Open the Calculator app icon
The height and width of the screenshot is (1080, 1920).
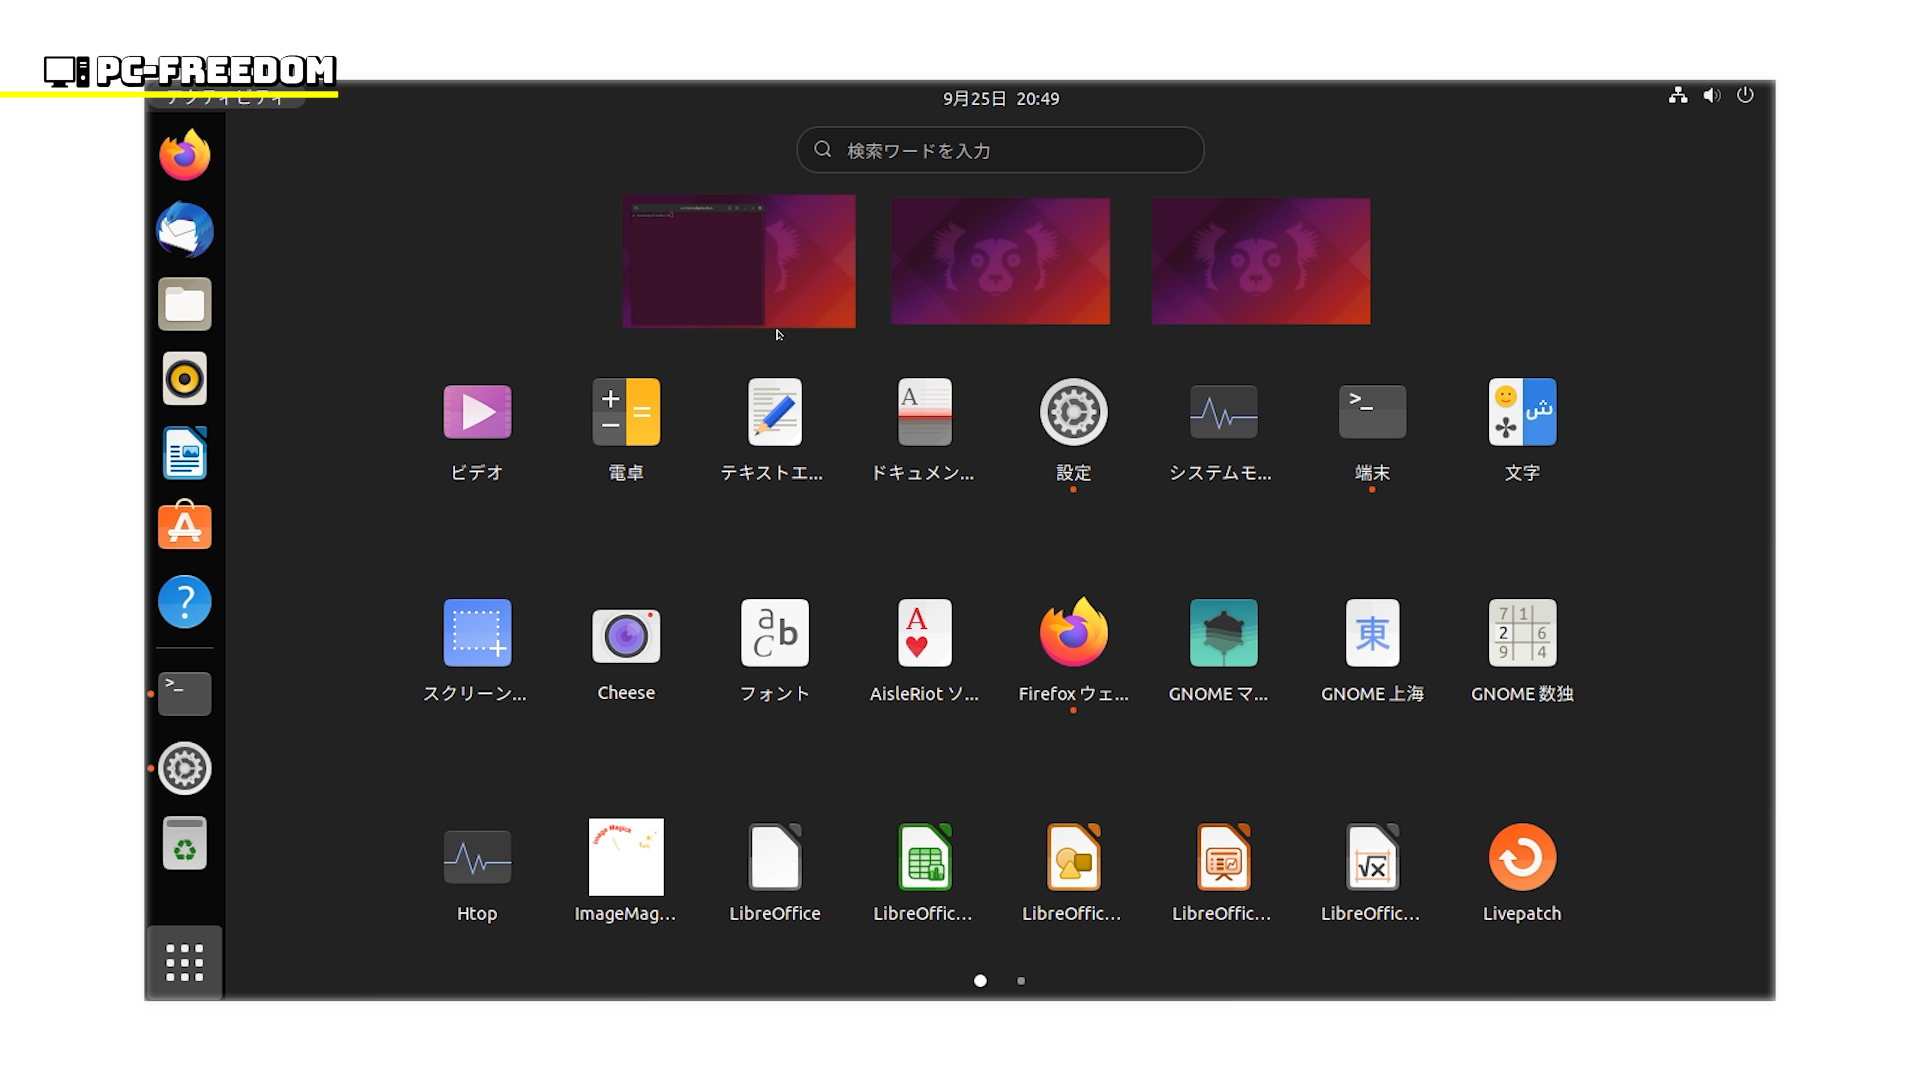click(626, 412)
